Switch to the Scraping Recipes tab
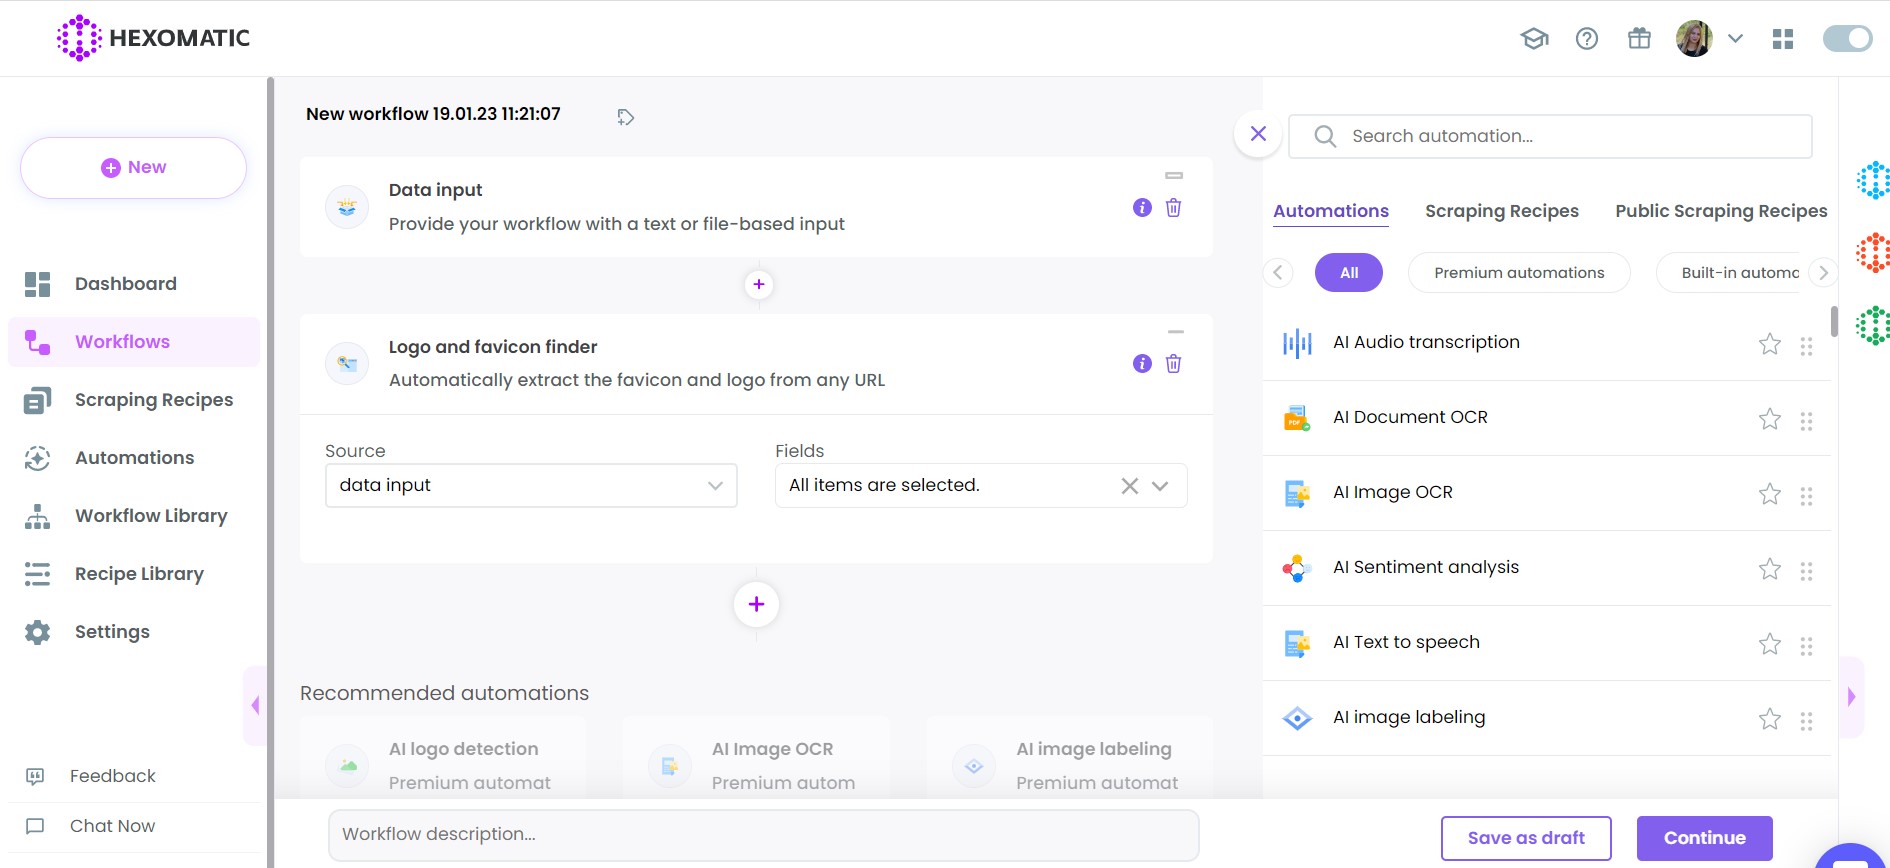The height and width of the screenshot is (868, 1890). pyautogui.click(x=1501, y=211)
